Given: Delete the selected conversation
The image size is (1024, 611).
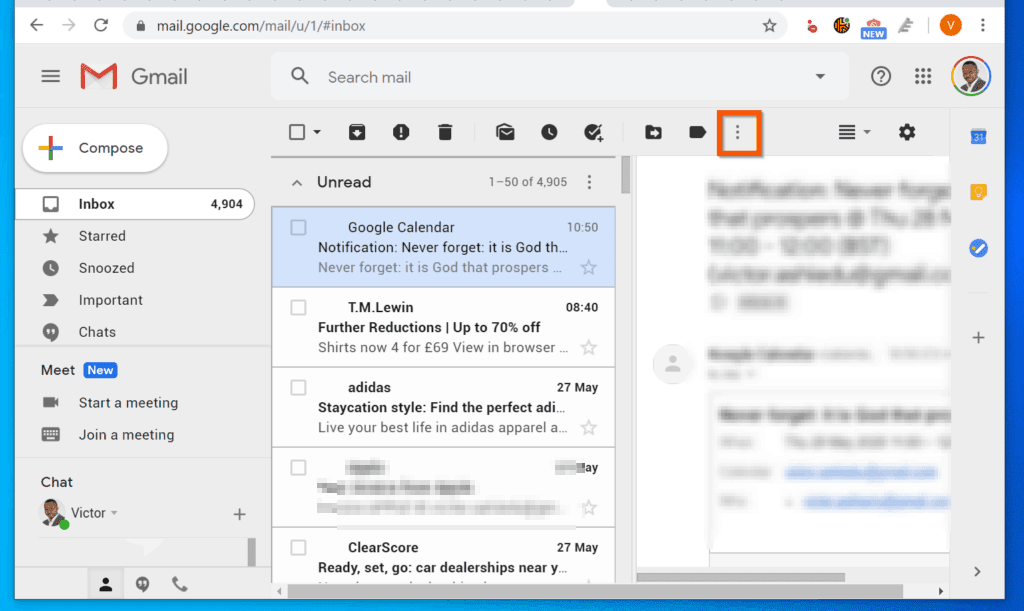Looking at the screenshot, I should [x=445, y=131].
